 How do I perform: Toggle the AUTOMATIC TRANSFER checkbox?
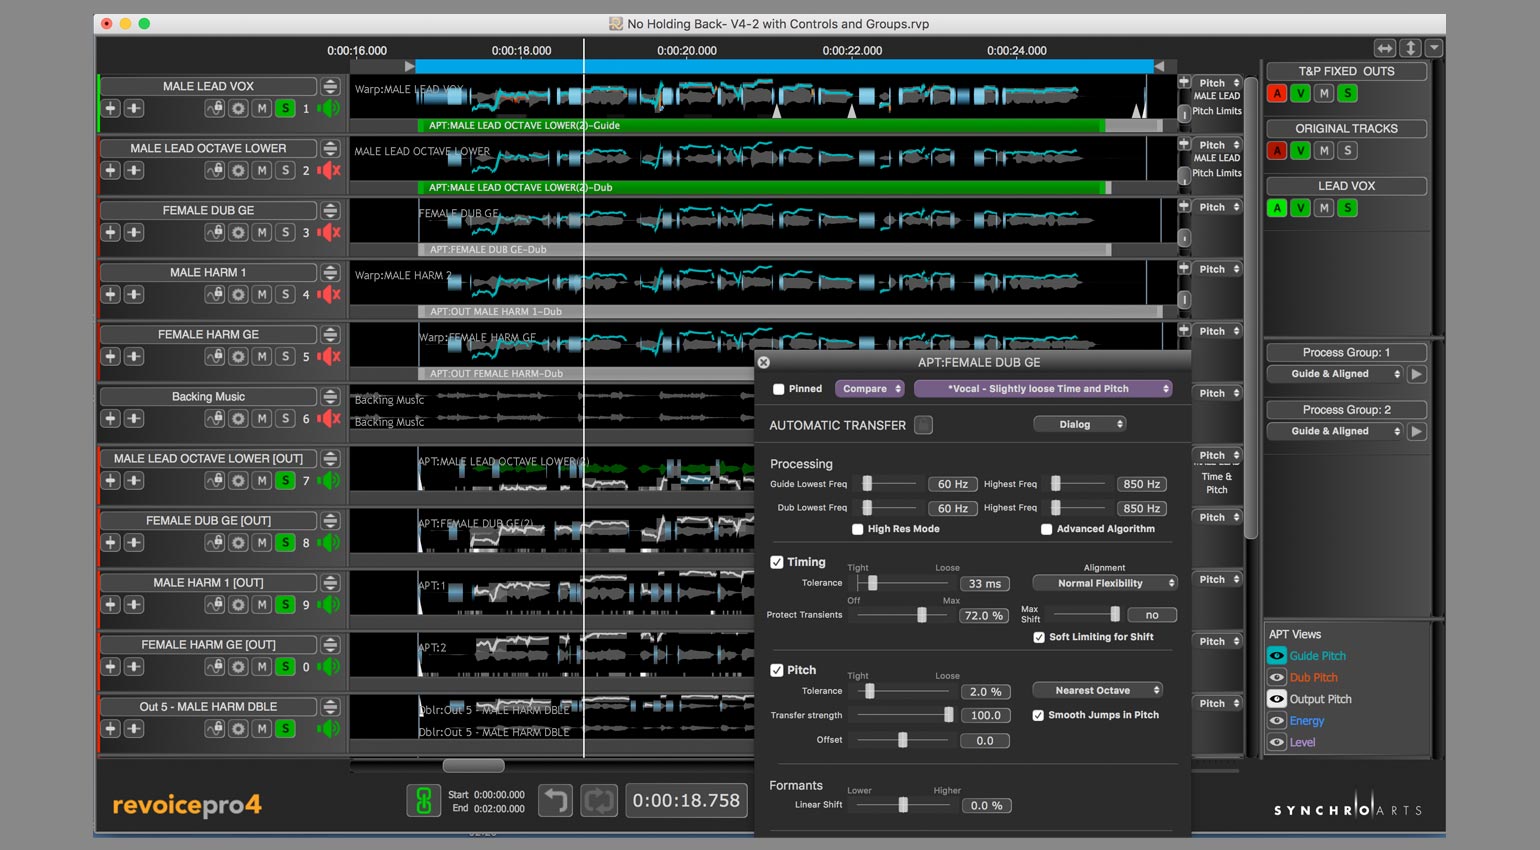pos(923,425)
